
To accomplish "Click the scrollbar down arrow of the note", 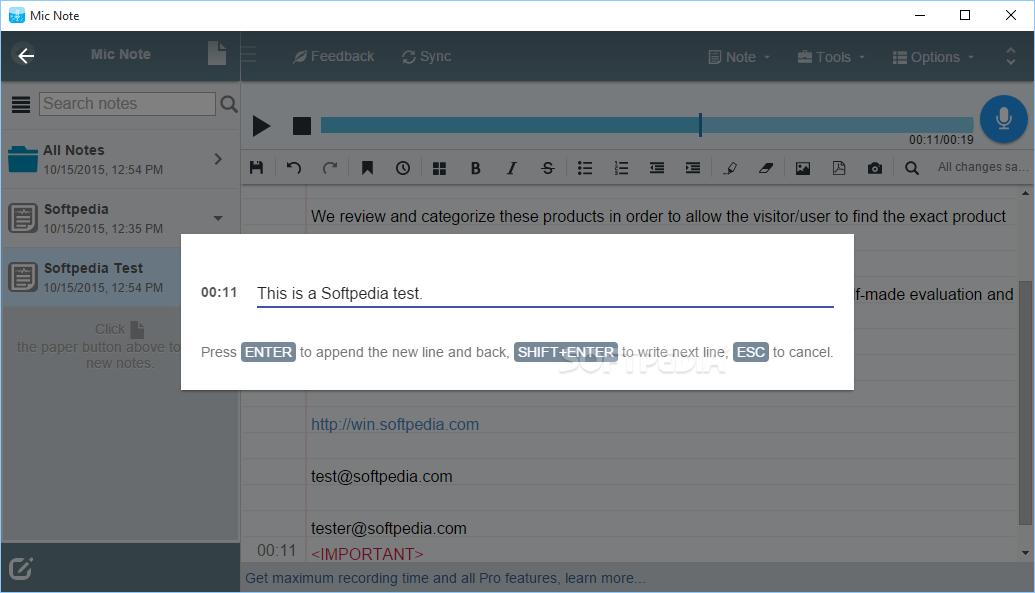I will pos(1025,553).
